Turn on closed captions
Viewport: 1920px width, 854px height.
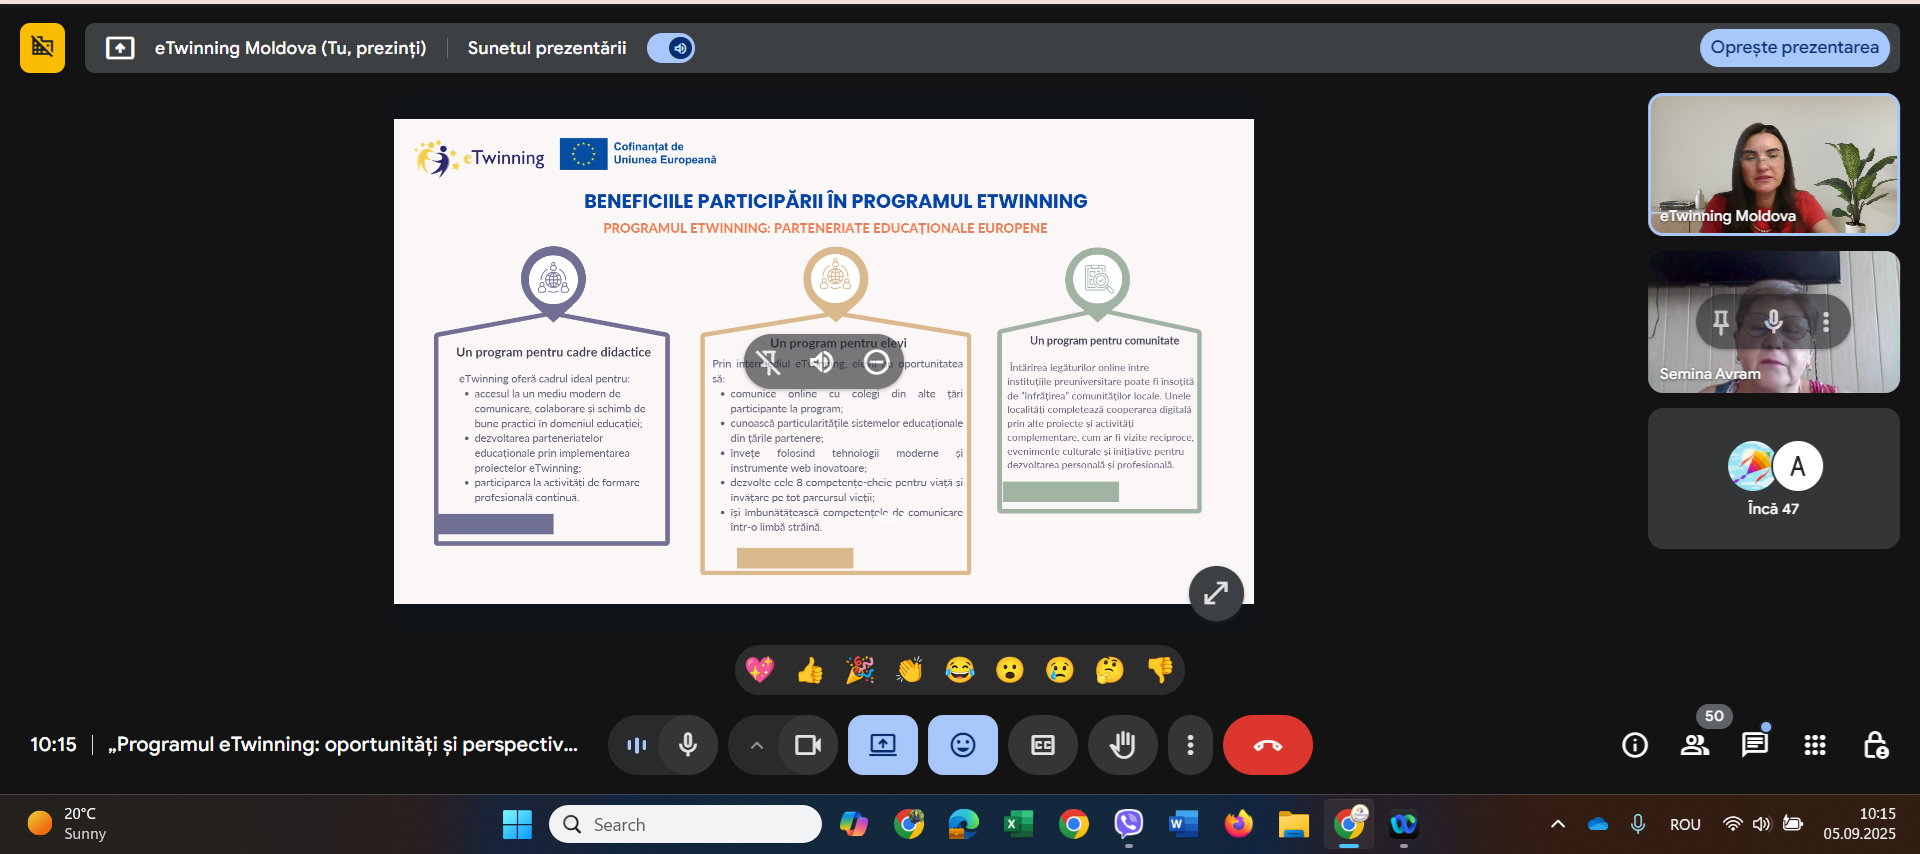coord(1043,745)
